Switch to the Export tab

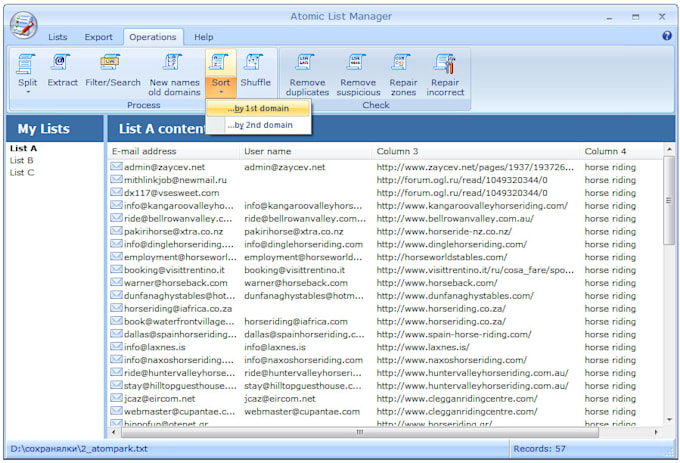pyautogui.click(x=98, y=37)
